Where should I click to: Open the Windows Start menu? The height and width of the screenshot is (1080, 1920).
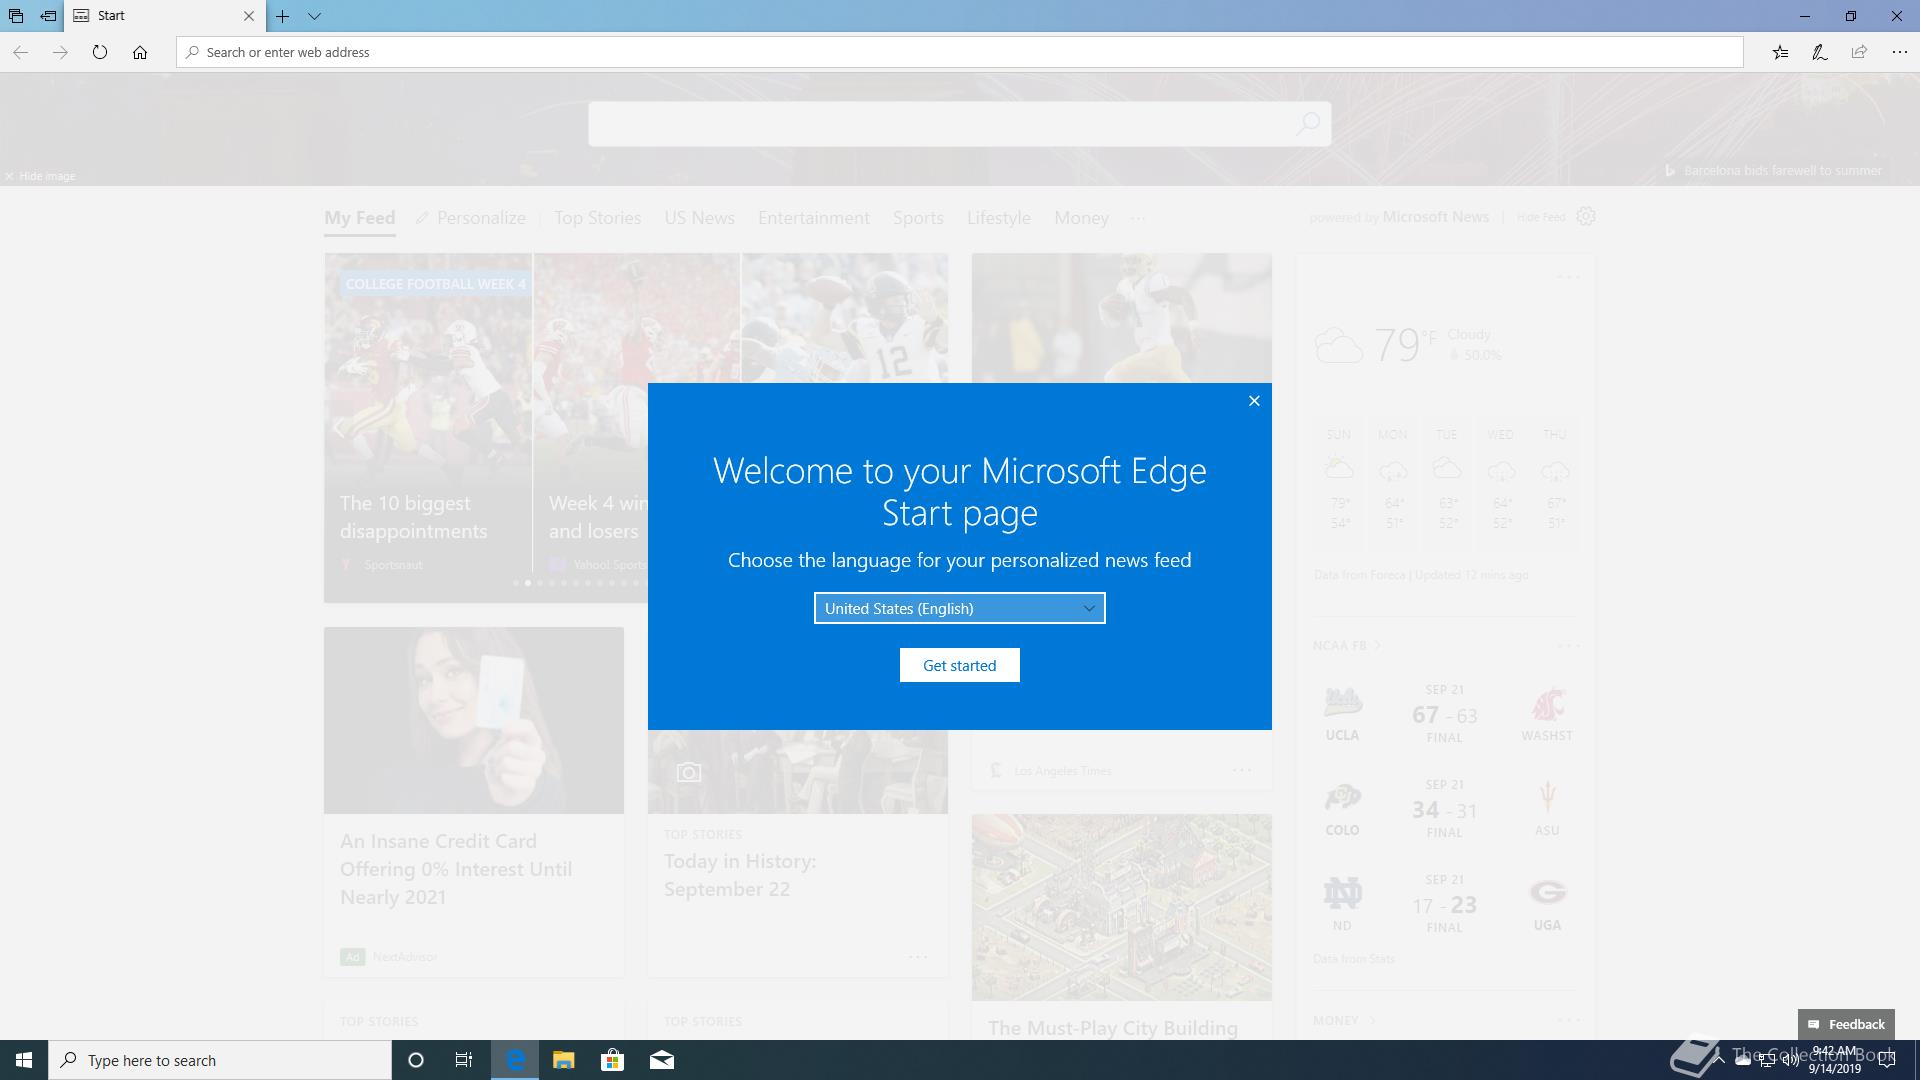click(x=24, y=1060)
